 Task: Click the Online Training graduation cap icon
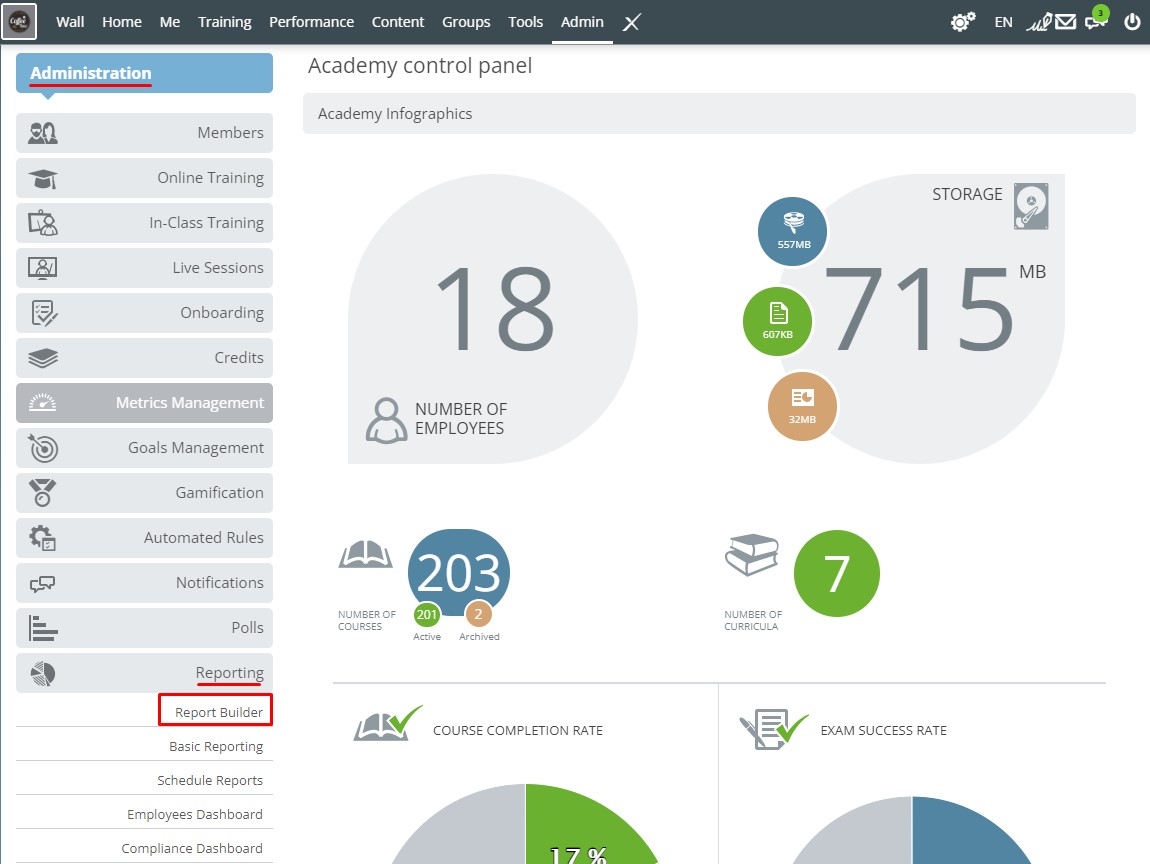click(x=43, y=178)
